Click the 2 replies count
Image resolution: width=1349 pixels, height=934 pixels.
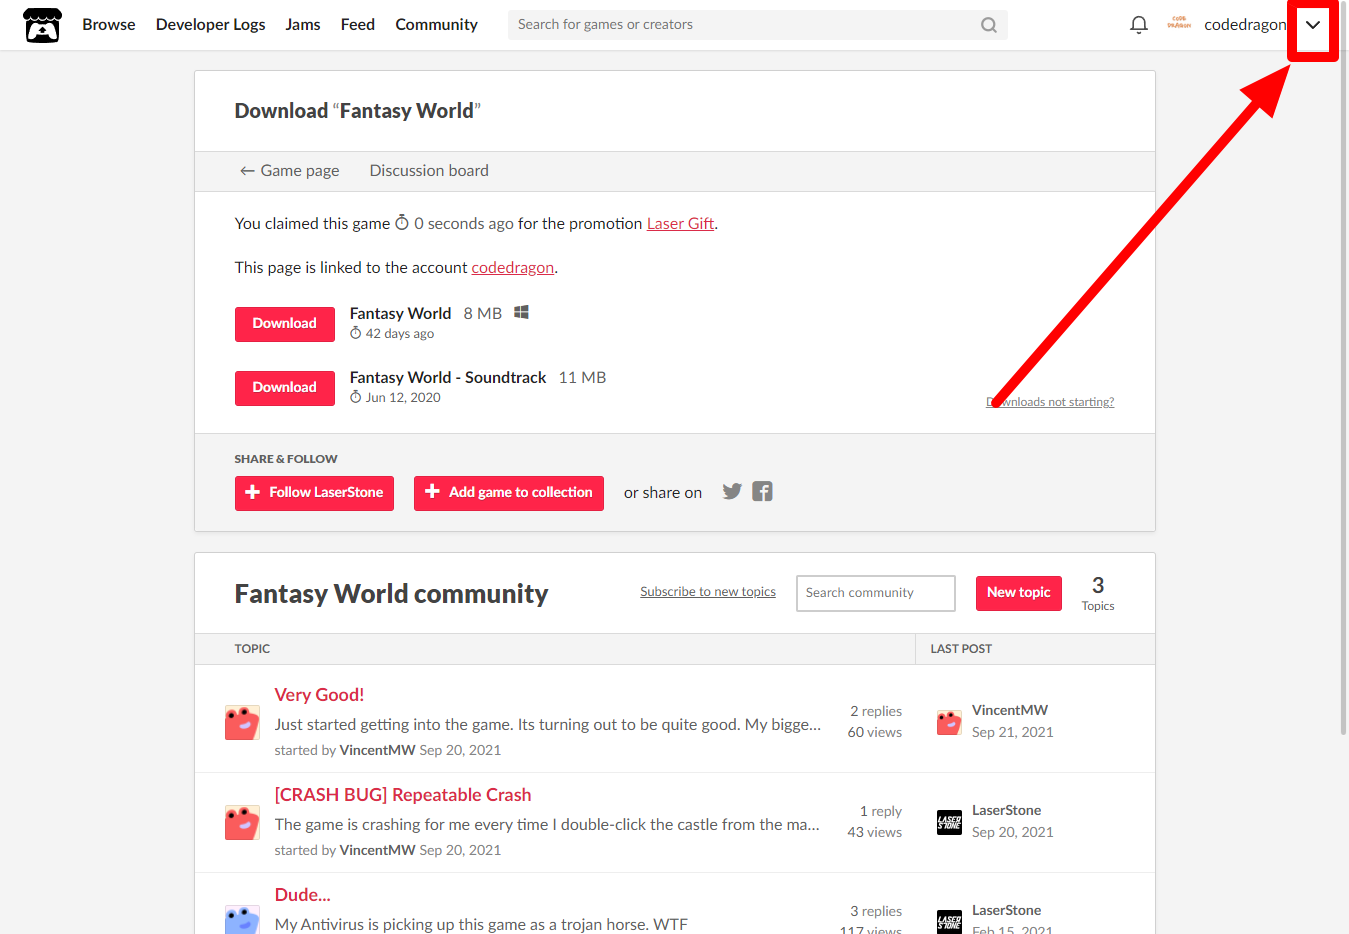coord(876,711)
